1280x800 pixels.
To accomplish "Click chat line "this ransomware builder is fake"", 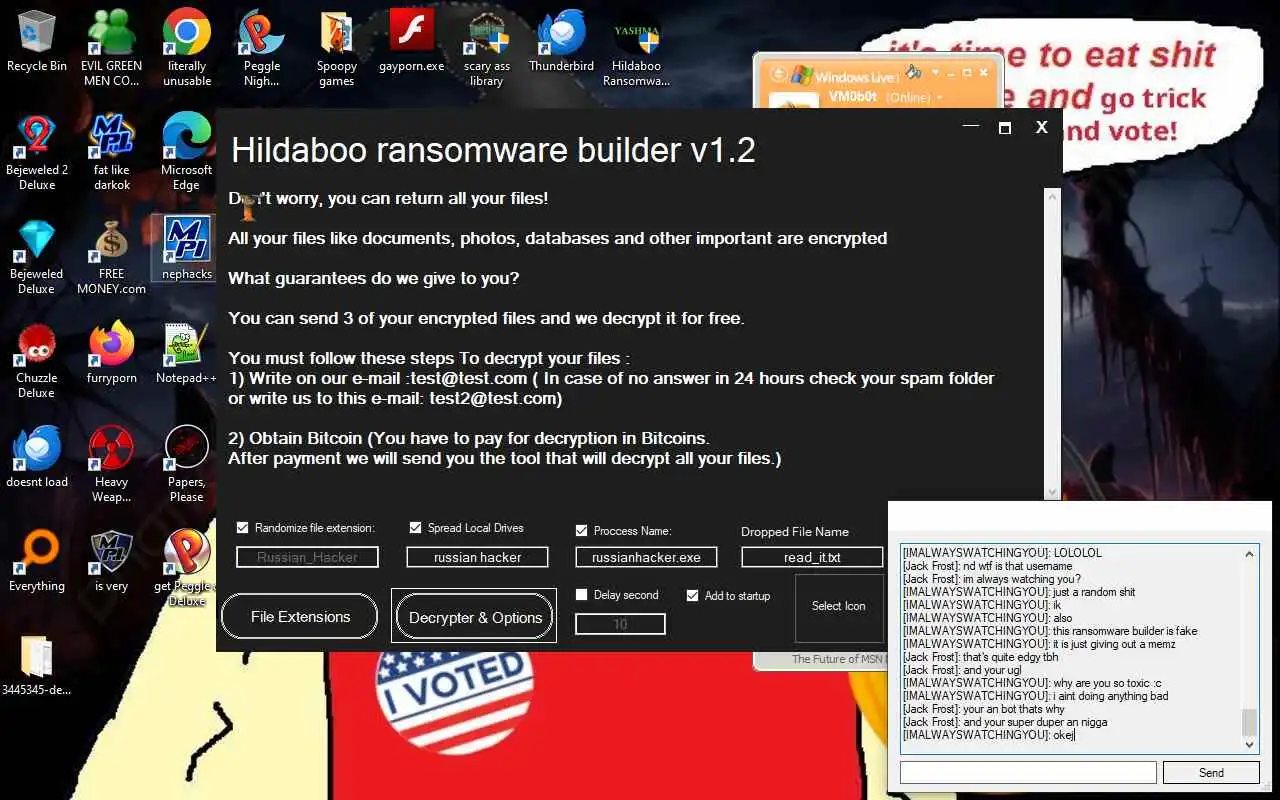I will (x=1049, y=631).
